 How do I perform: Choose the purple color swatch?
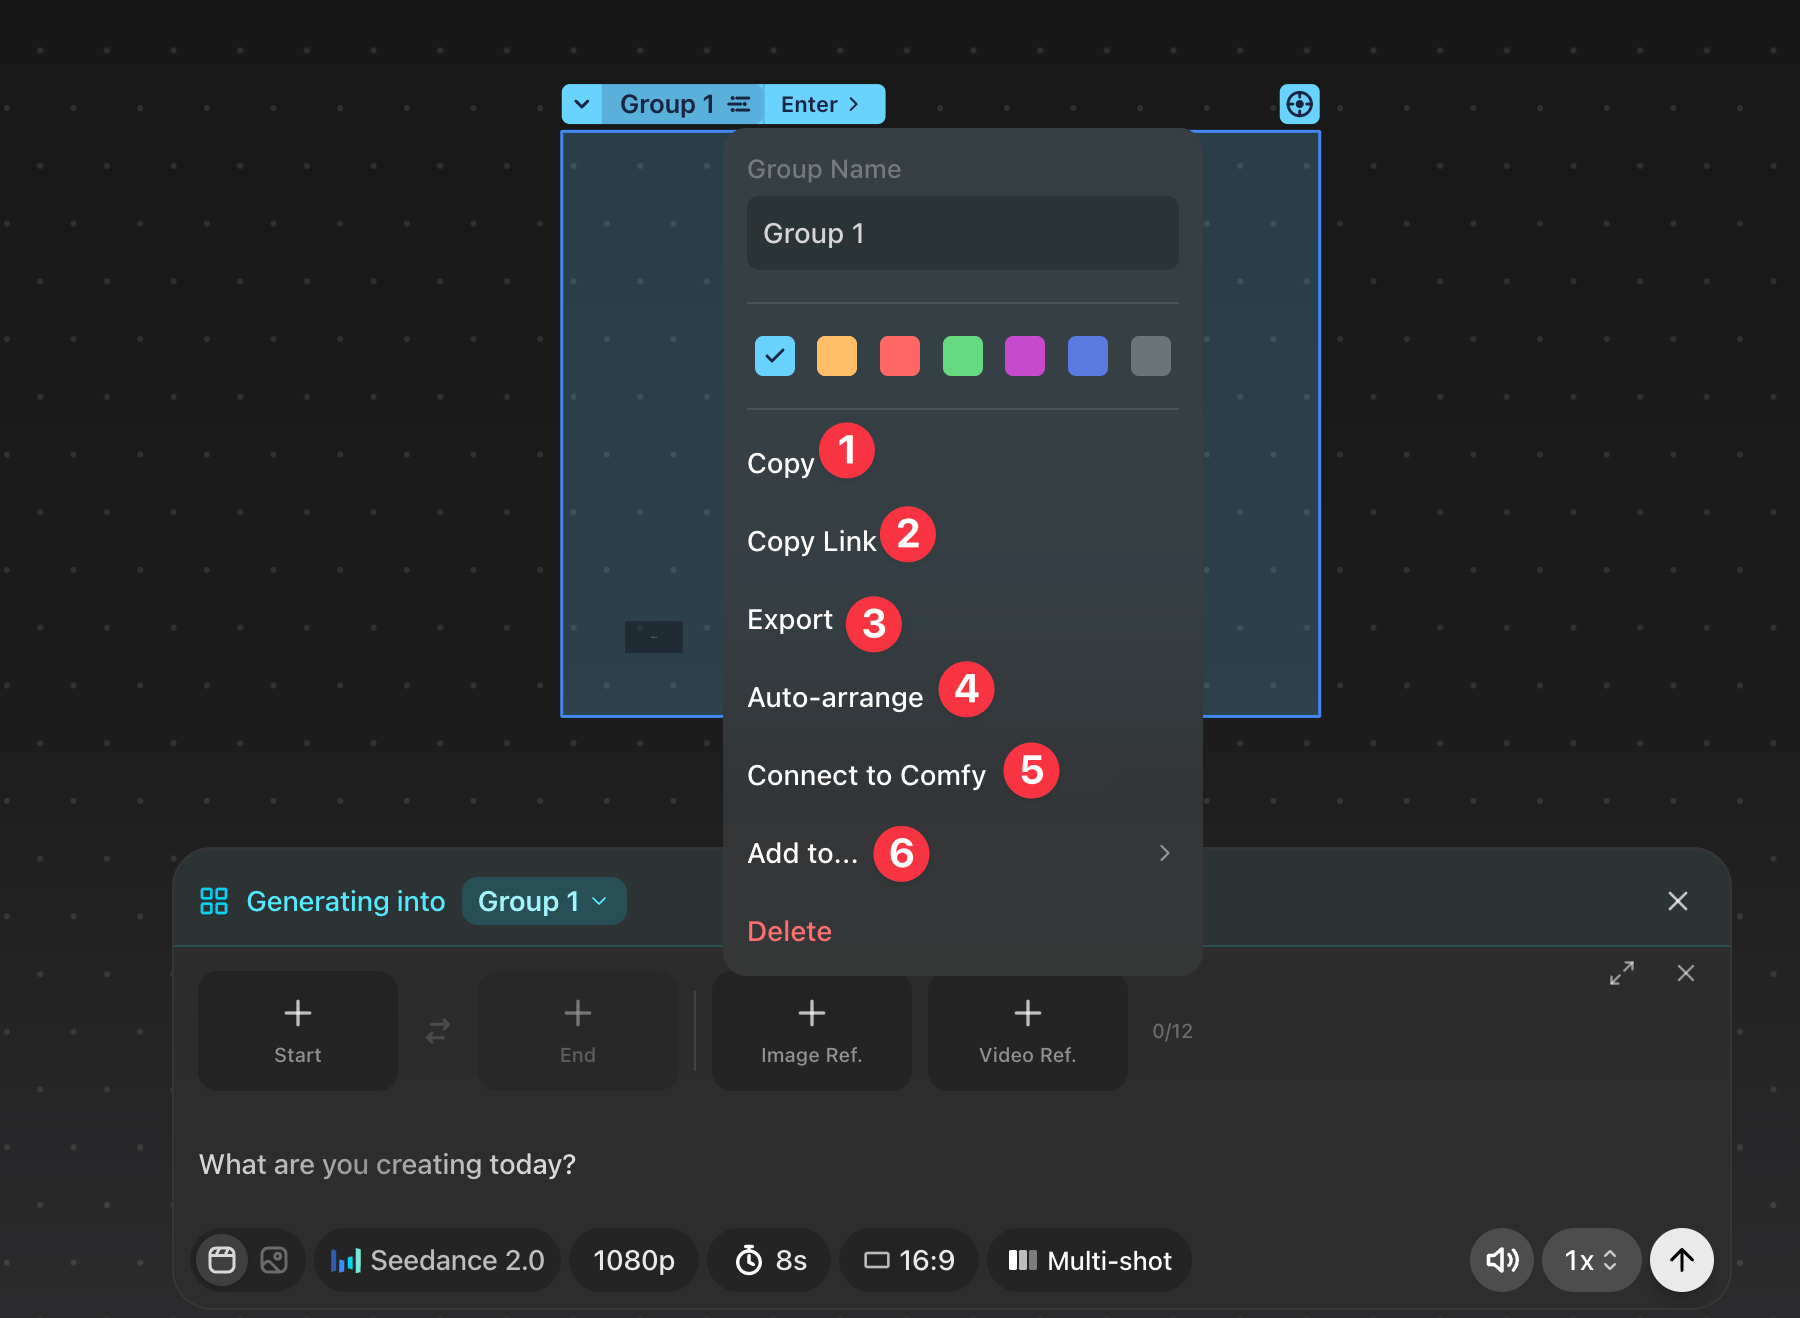point(1025,356)
